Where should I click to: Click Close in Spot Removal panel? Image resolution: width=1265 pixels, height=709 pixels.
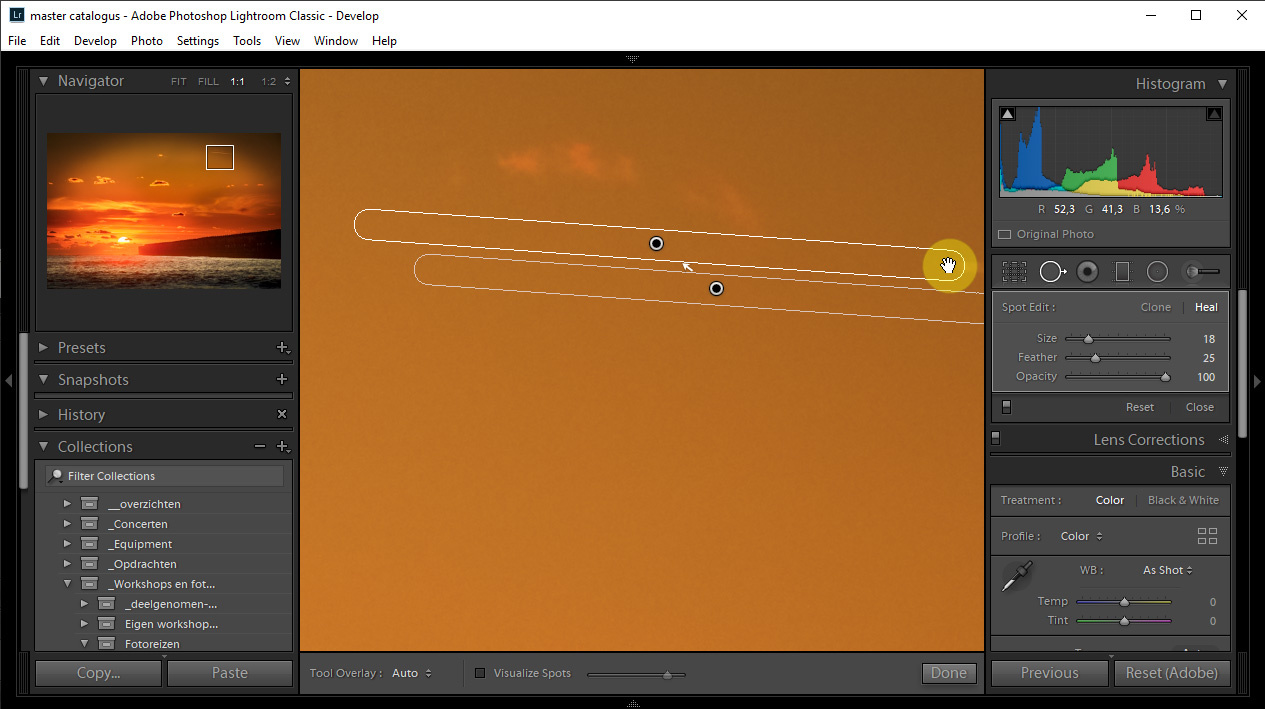[1200, 407]
